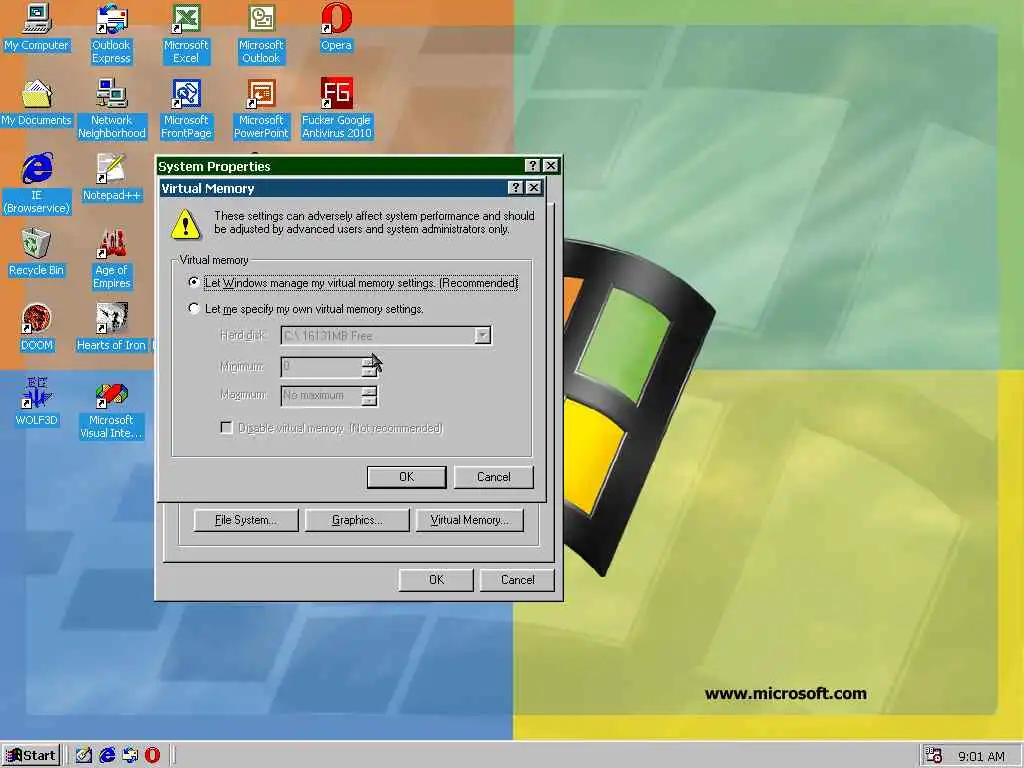
Task: Open the My Computer desktop icon
Action: pyautogui.click(x=36, y=27)
